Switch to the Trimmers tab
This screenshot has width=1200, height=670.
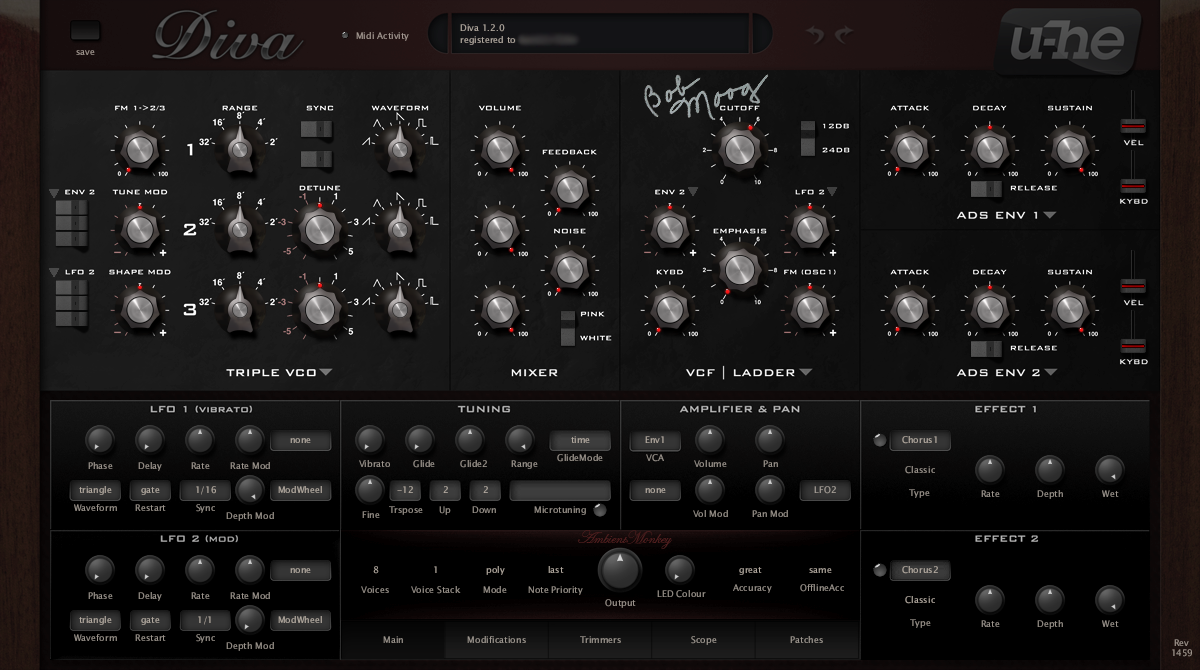coord(600,640)
